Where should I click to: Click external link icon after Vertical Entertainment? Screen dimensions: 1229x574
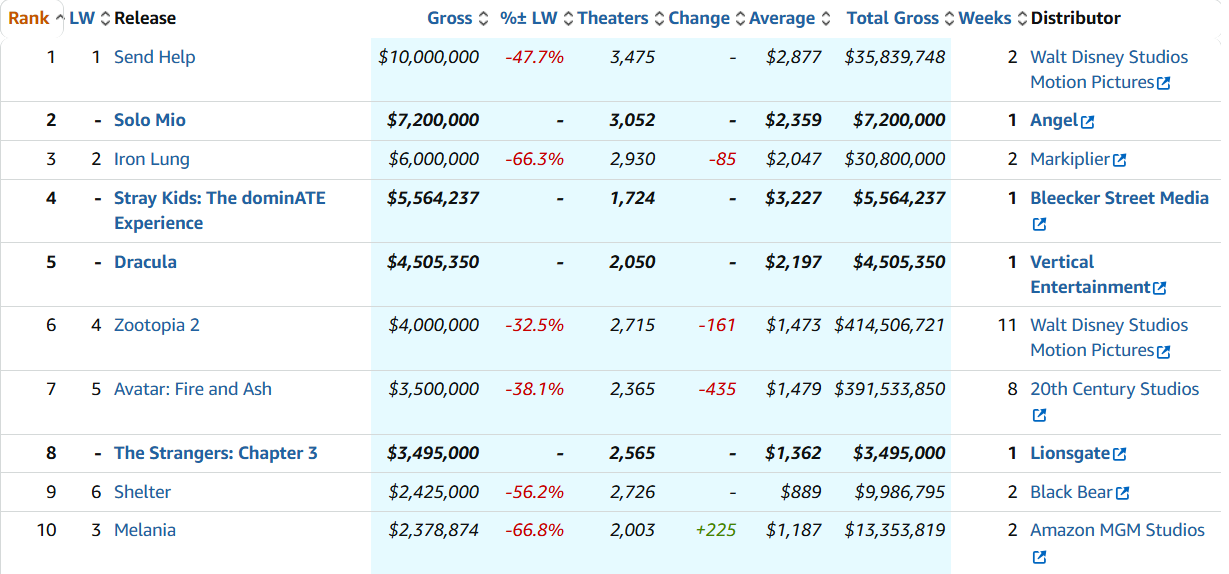[1160, 289]
